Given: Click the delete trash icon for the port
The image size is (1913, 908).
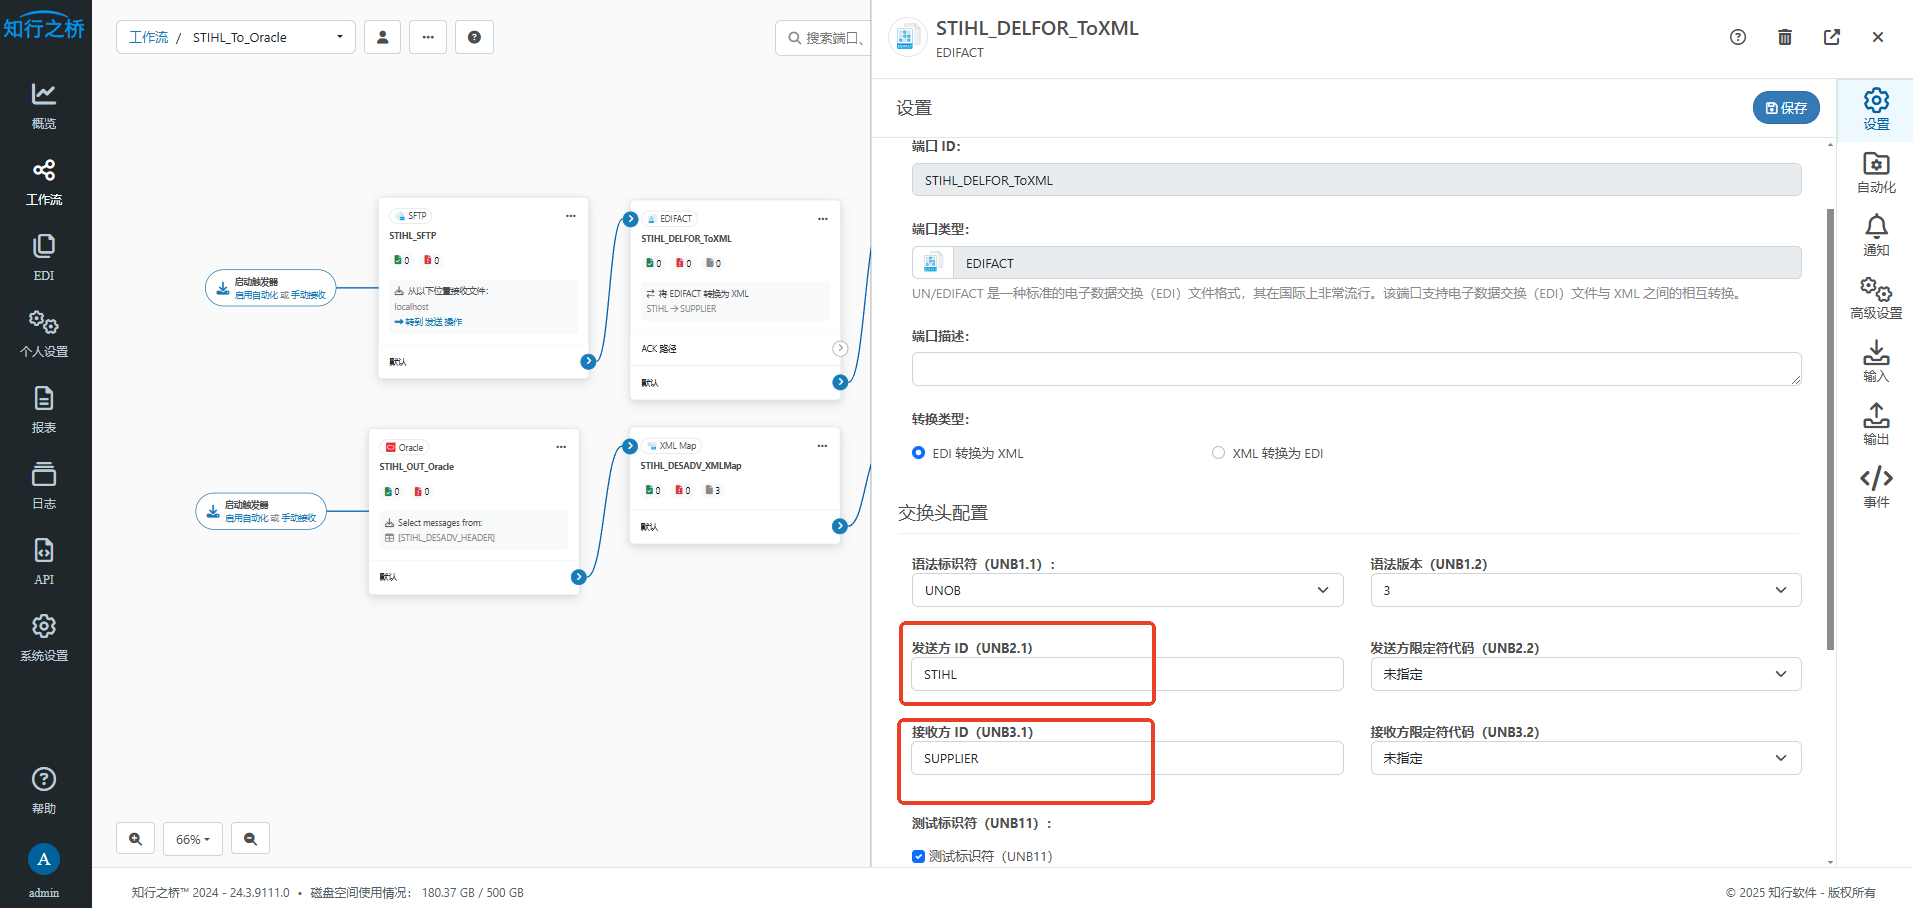Looking at the screenshot, I should [1784, 37].
